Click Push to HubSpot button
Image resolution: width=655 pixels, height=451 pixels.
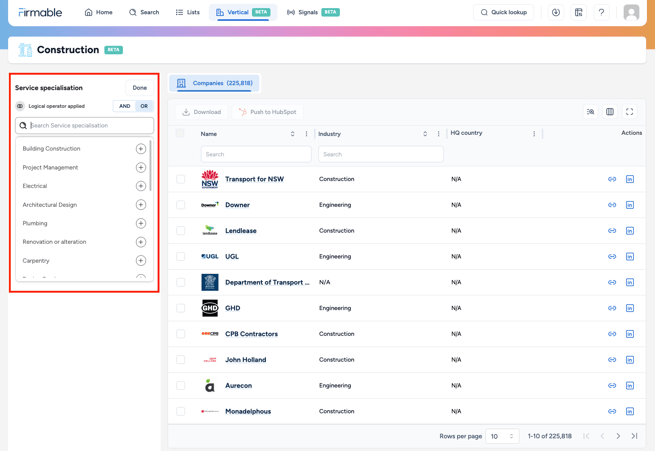pos(268,112)
